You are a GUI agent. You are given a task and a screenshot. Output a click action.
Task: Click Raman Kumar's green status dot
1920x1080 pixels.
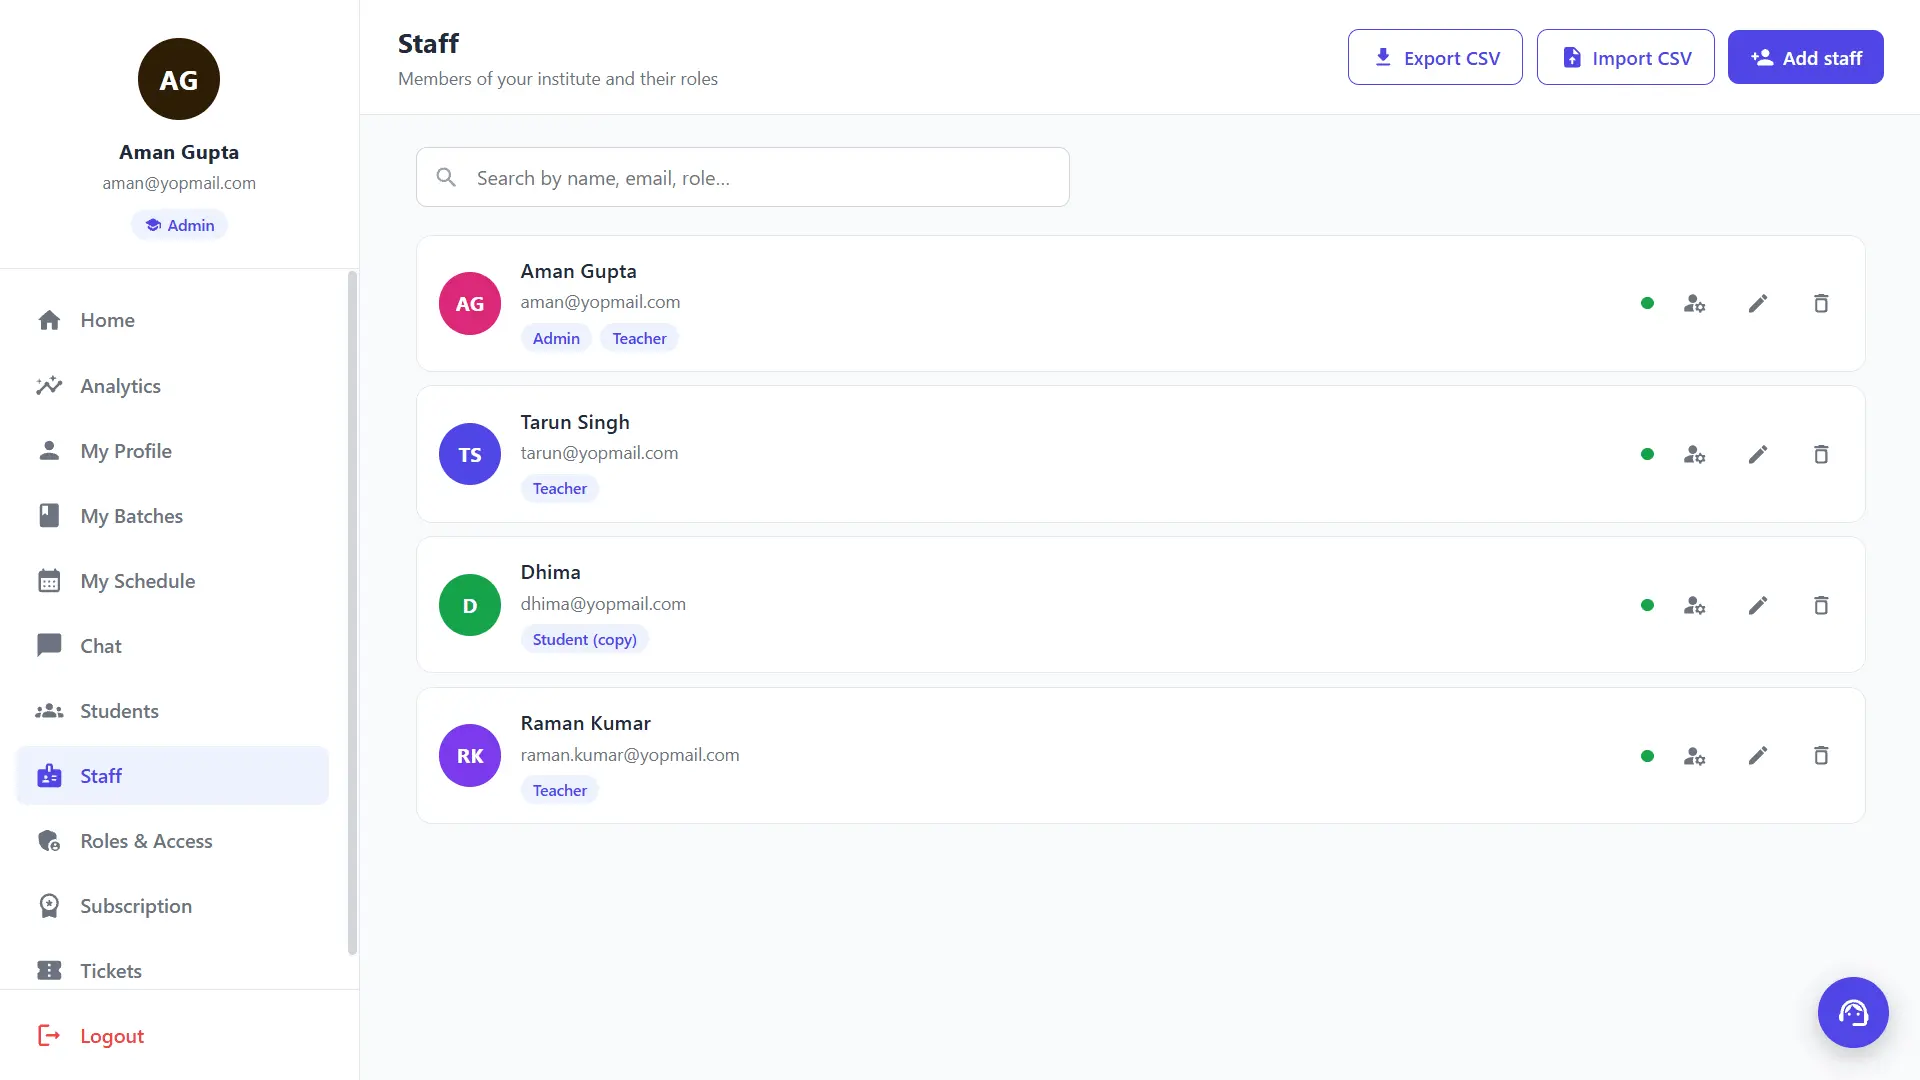point(1647,756)
